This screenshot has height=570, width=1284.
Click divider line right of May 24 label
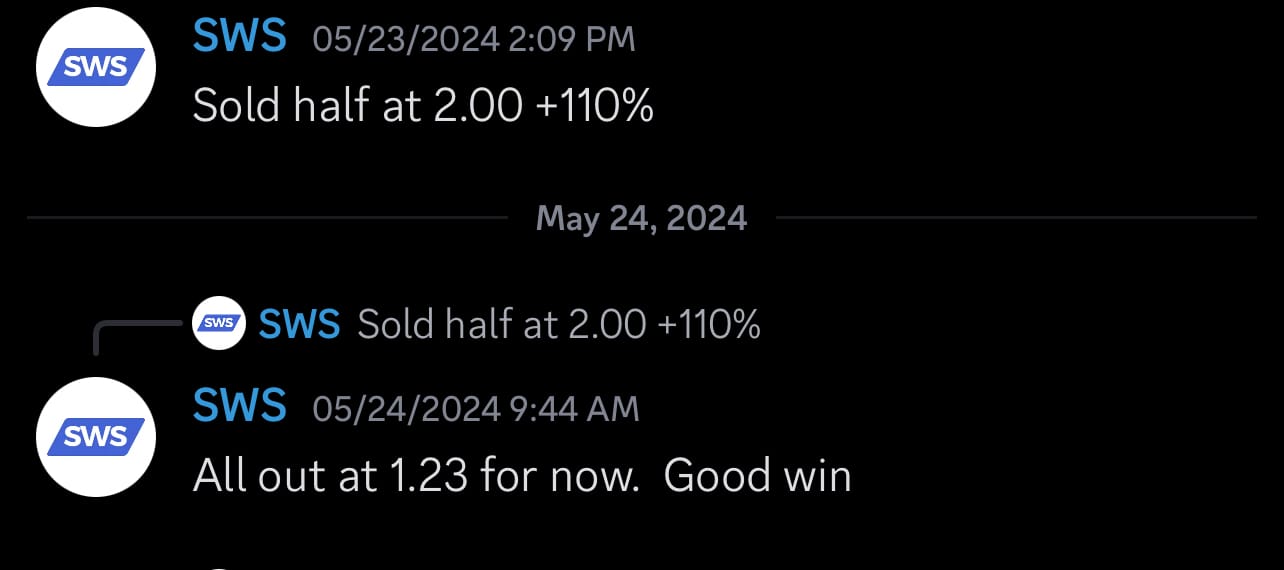point(1016,217)
